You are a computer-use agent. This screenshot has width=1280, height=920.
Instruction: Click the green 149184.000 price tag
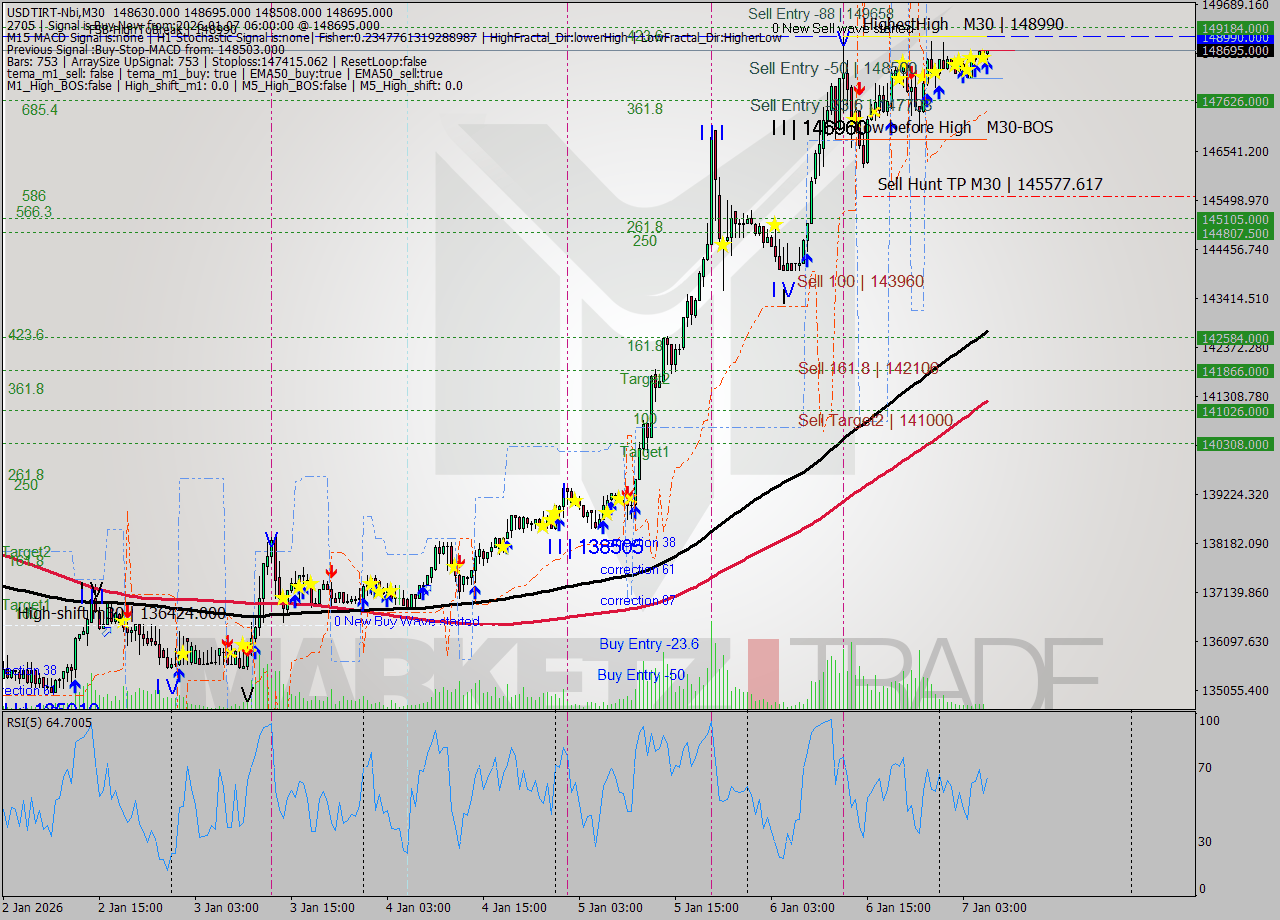(x=1234, y=30)
